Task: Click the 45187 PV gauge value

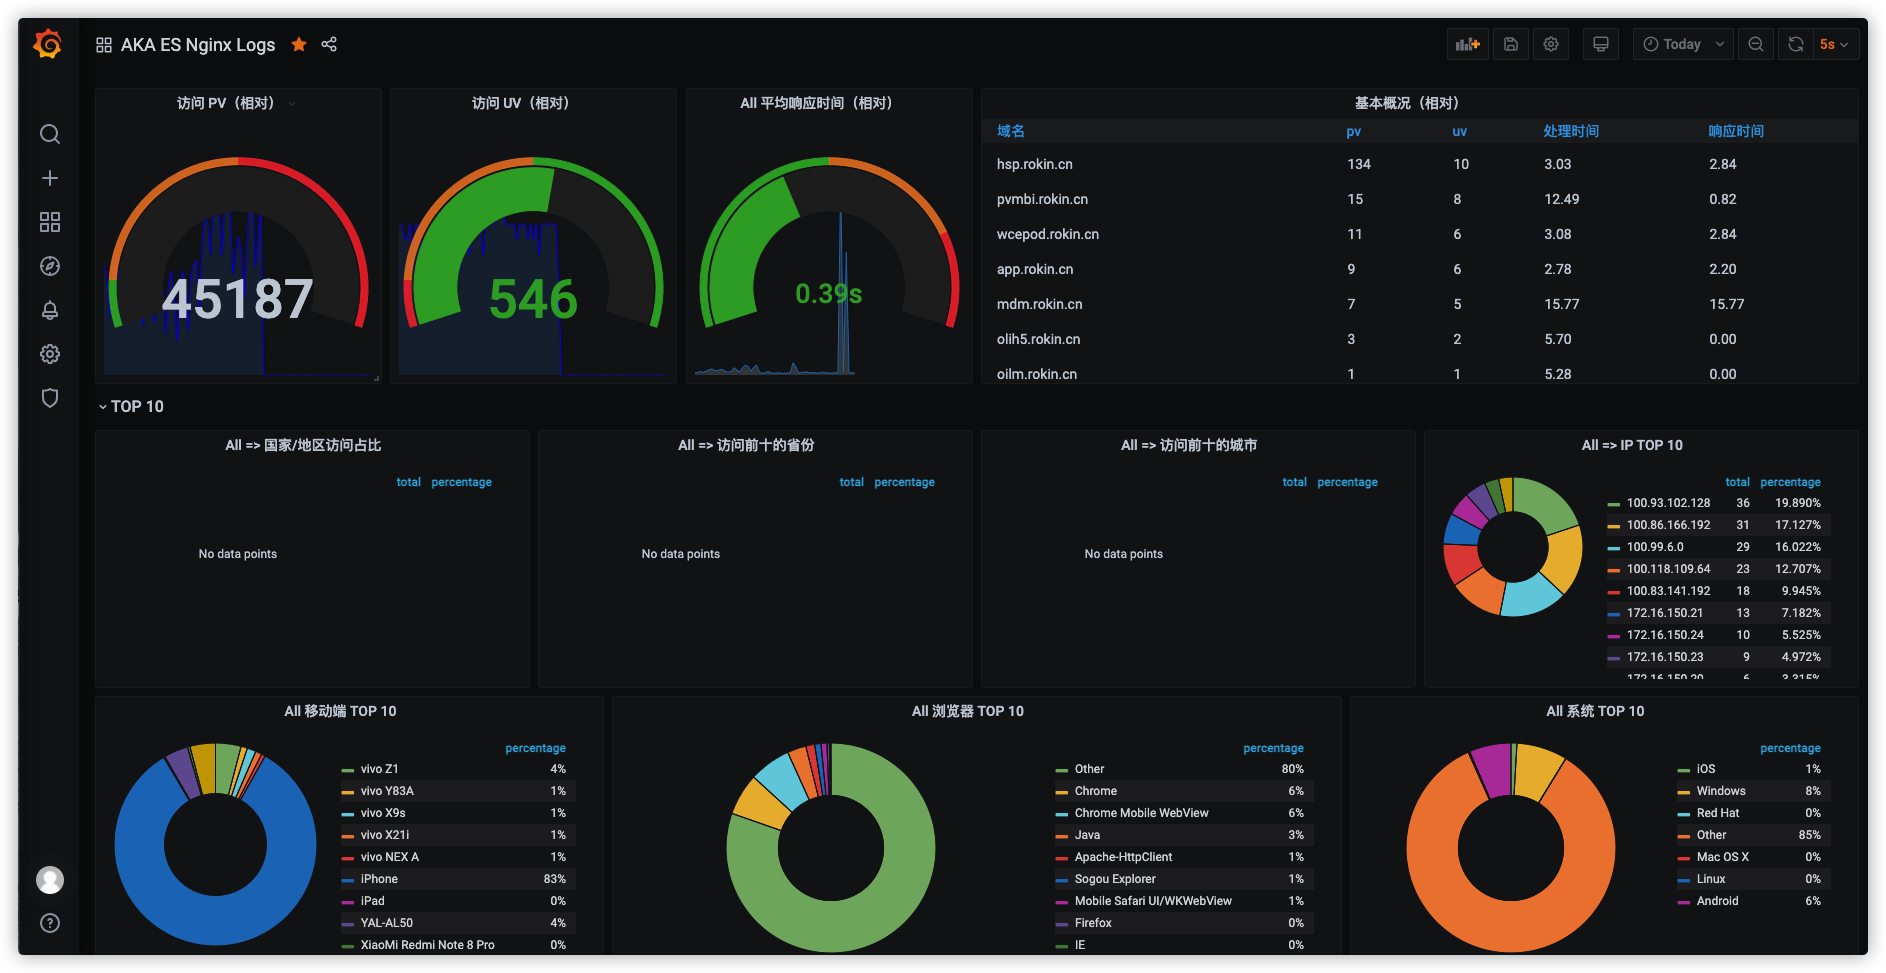Action: 238,299
